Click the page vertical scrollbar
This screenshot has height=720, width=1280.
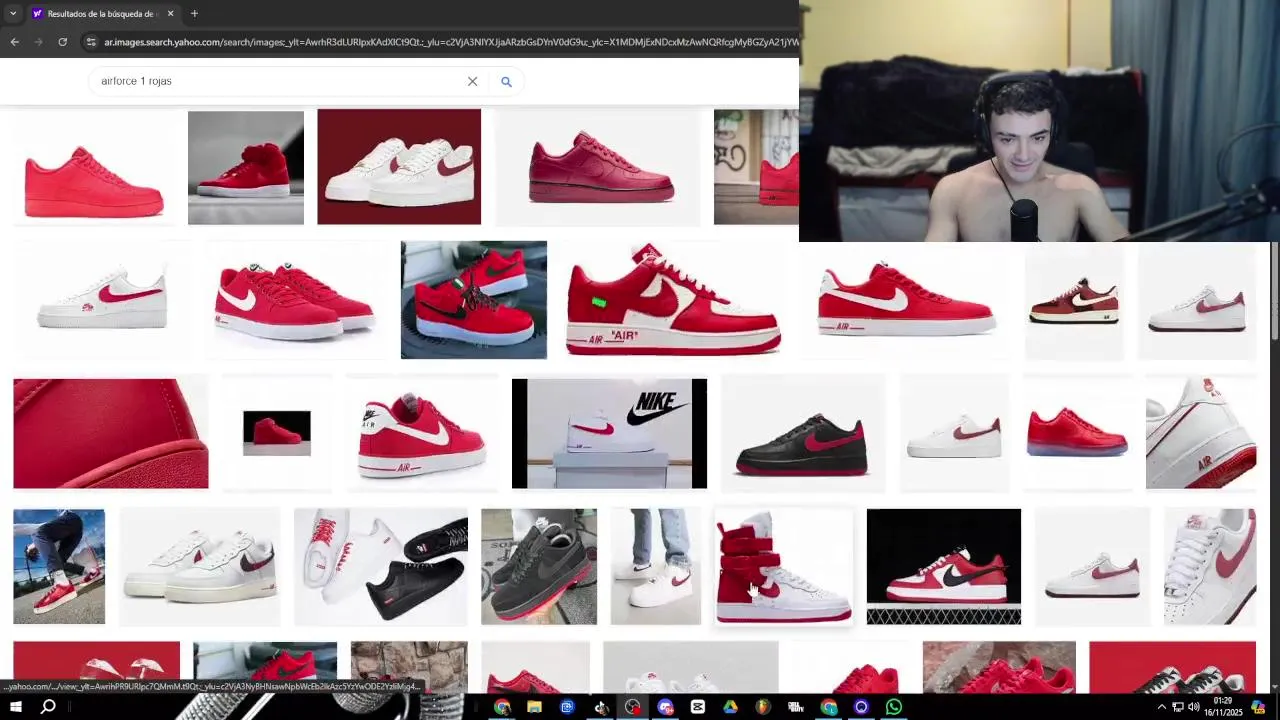click(1275, 290)
